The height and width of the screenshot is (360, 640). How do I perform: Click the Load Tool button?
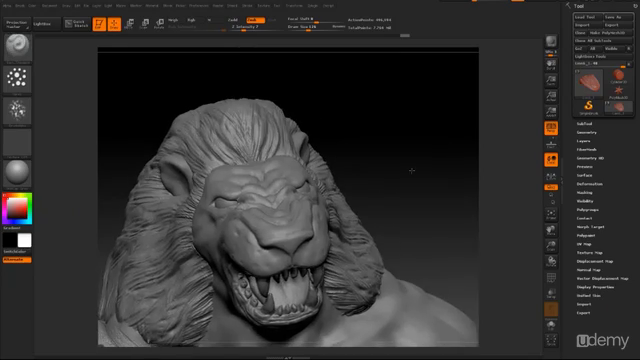[588, 17]
